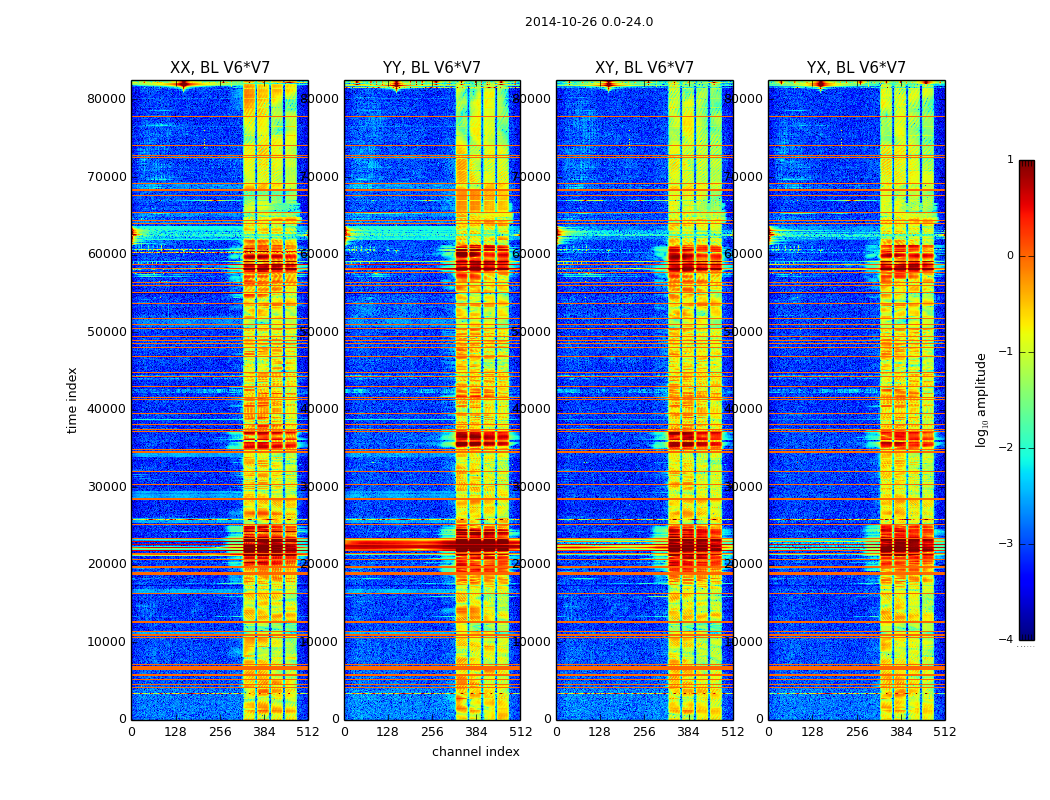Viewport: 1050px width, 800px height.
Task: Select the 'XX, BL V6*V7' subplot title
Action: pyautogui.click(x=220, y=68)
